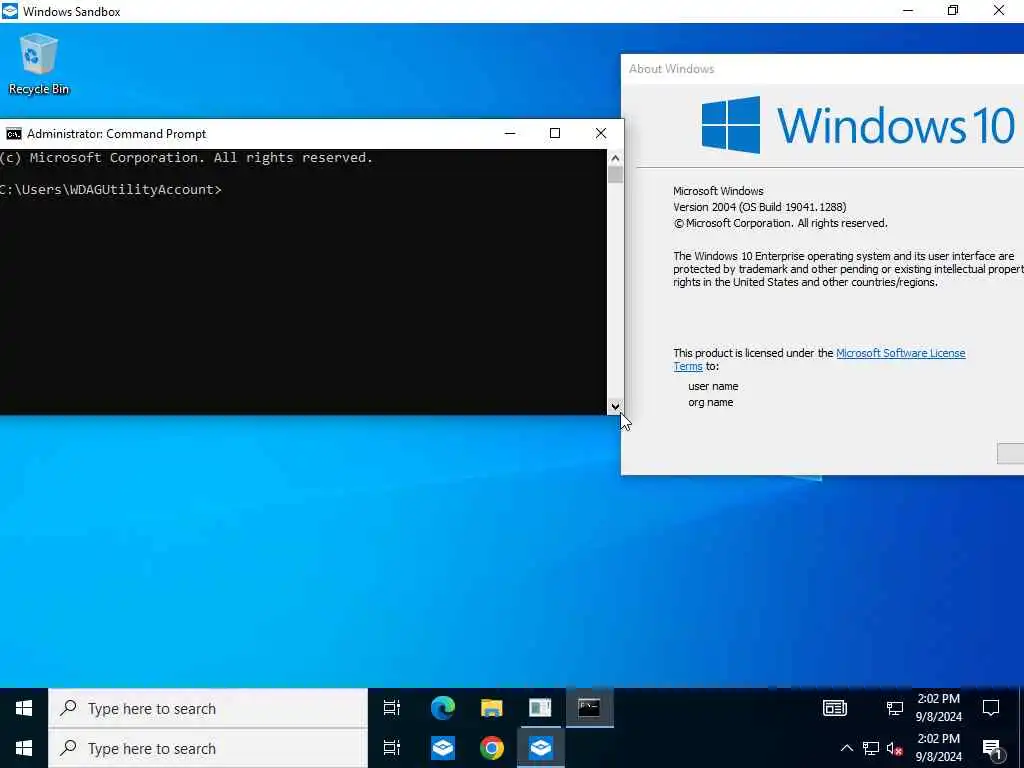
Task: Minimize the Windows Sandbox window
Action: point(908,10)
